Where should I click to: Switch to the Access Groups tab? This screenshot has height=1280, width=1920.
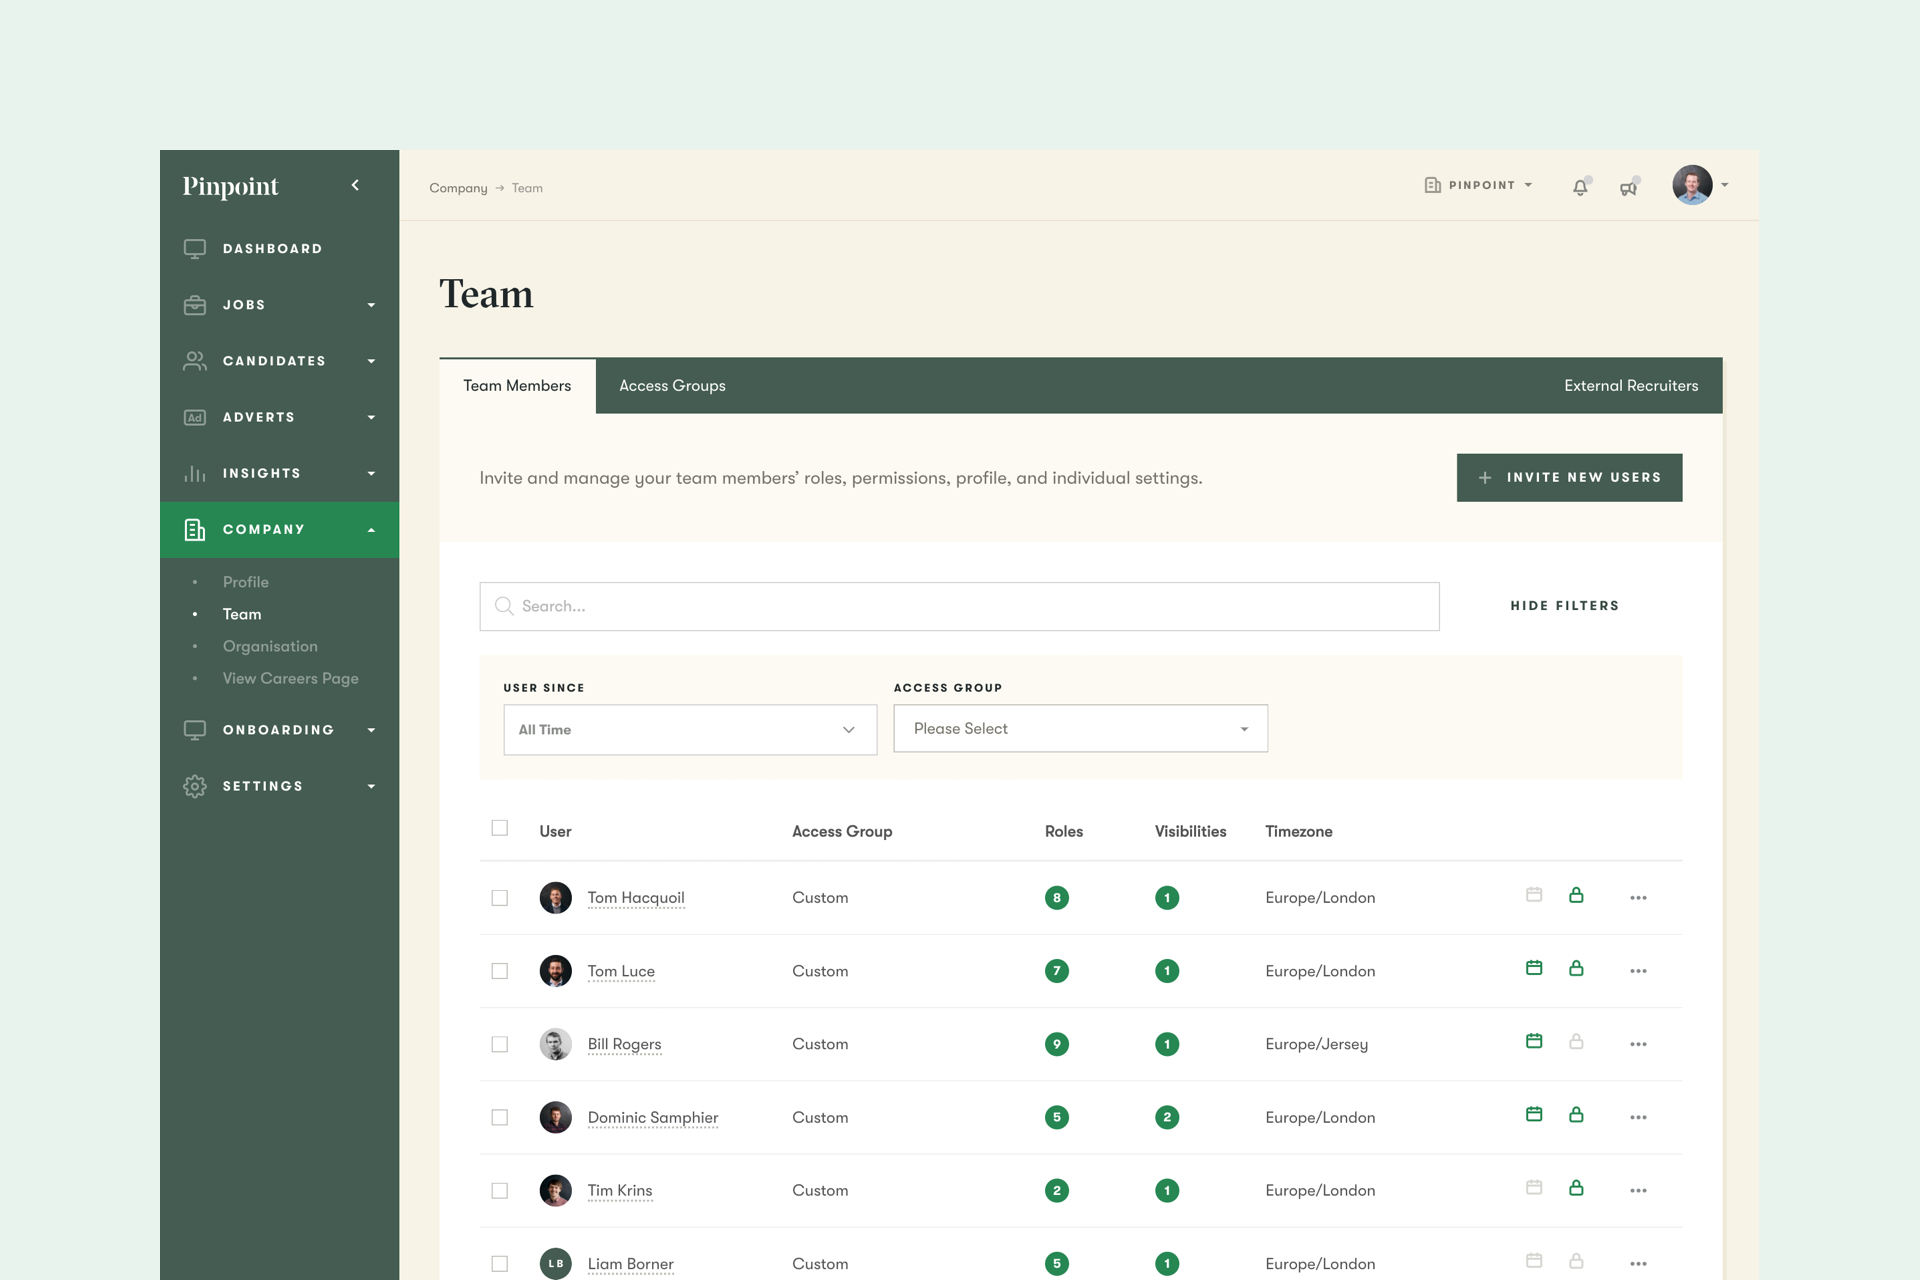[x=672, y=385]
